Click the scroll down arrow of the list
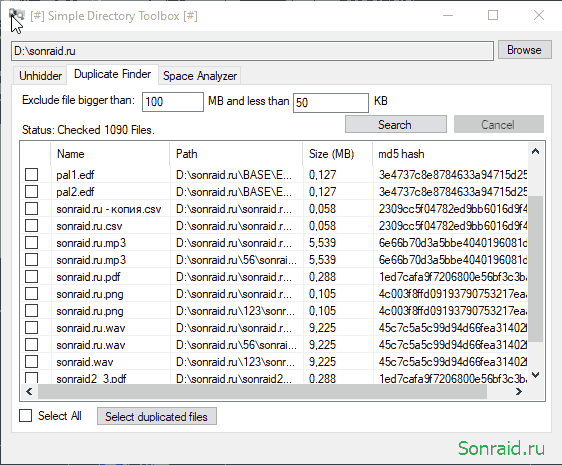 (535, 375)
